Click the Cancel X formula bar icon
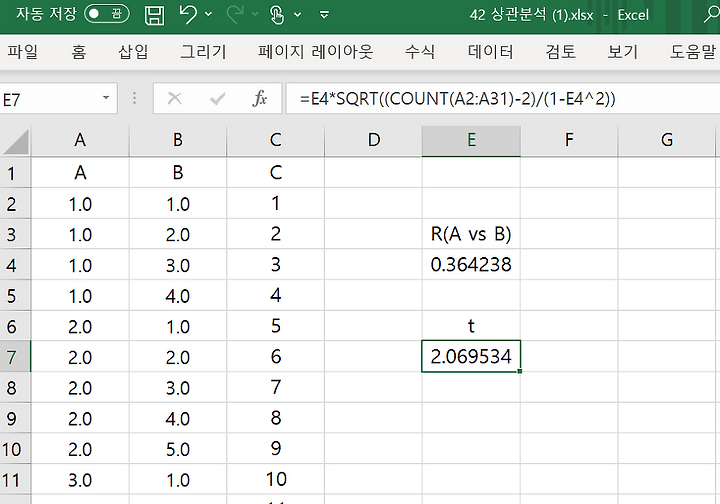Image resolution: width=720 pixels, height=504 pixels. pos(174,98)
